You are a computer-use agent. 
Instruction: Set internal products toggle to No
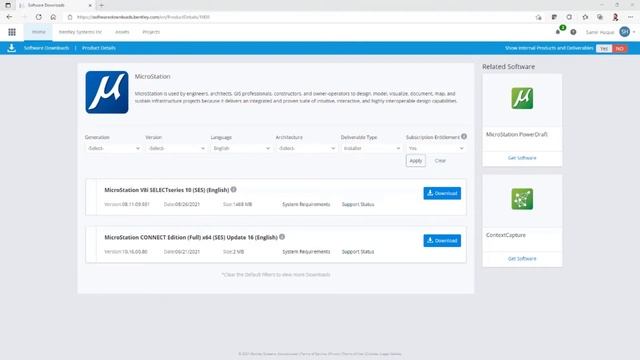[620, 48]
